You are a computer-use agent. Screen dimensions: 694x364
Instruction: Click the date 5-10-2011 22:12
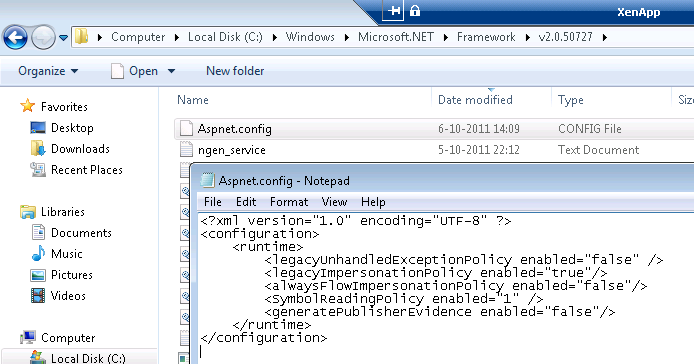pos(479,150)
